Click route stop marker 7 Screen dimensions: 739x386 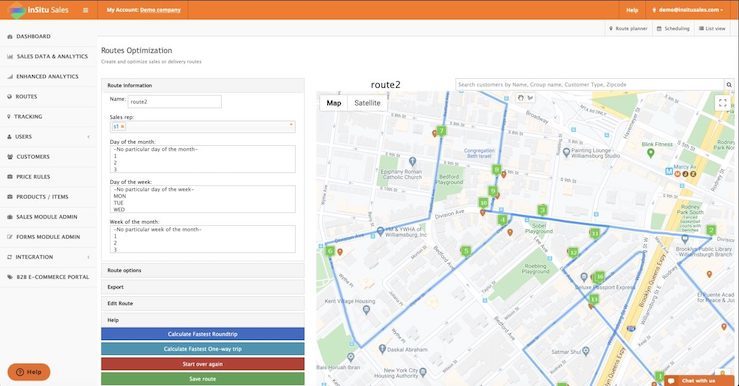tap(441, 131)
